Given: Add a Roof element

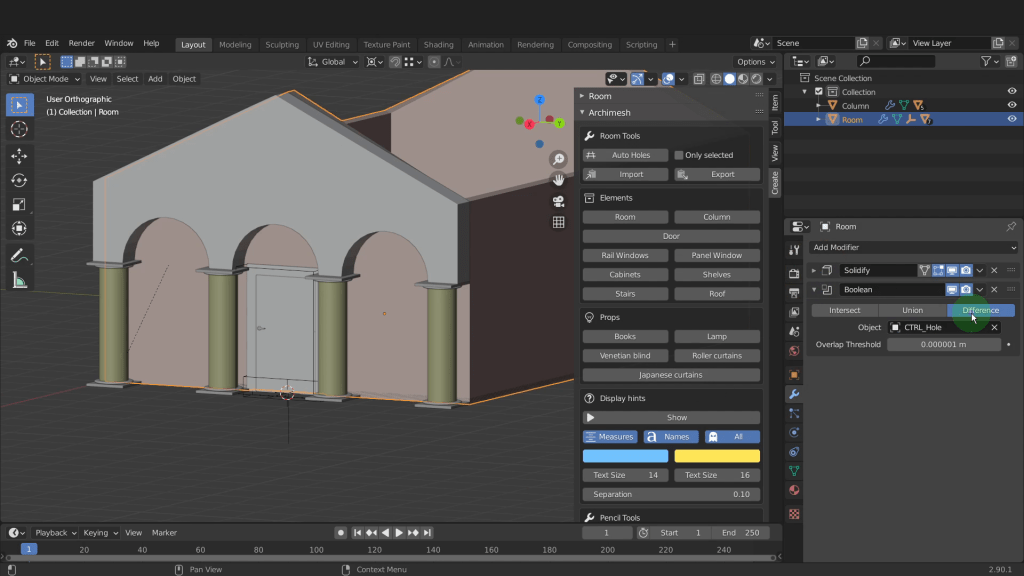Looking at the screenshot, I should click(716, 294).
